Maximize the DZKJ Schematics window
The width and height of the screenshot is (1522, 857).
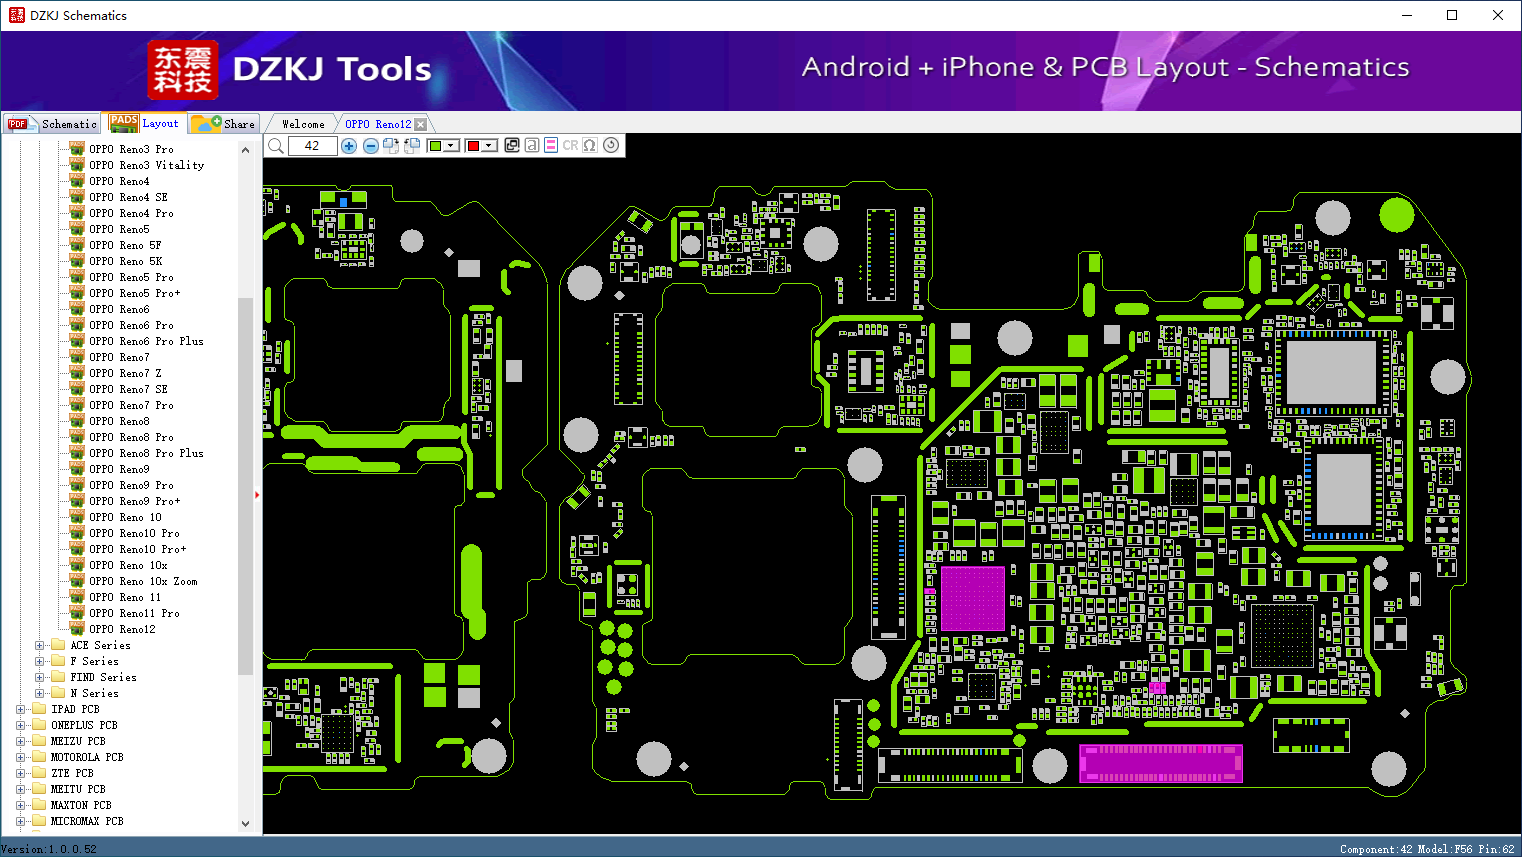tap(1452, 15)
